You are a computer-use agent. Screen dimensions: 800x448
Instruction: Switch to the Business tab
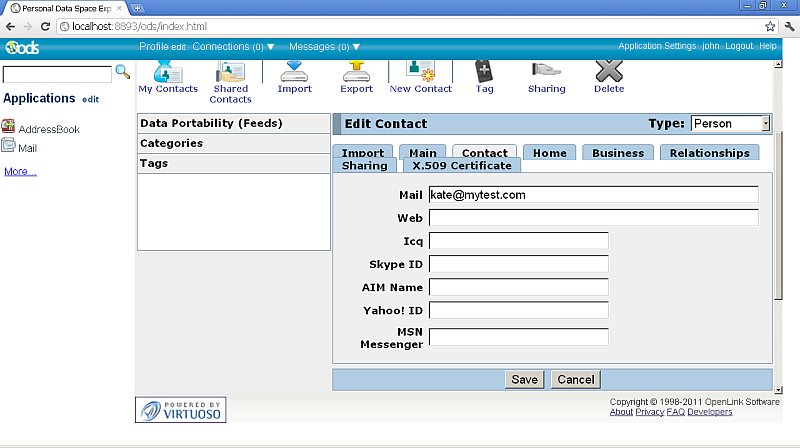click(617, 153)
